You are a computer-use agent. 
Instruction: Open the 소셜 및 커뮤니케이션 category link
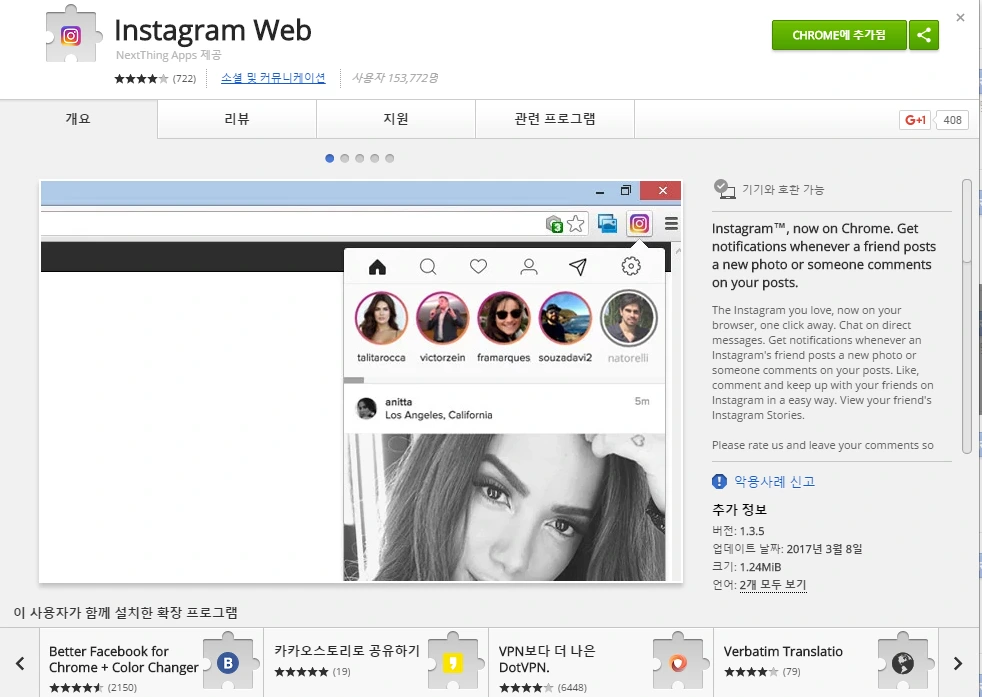[273, 78]
